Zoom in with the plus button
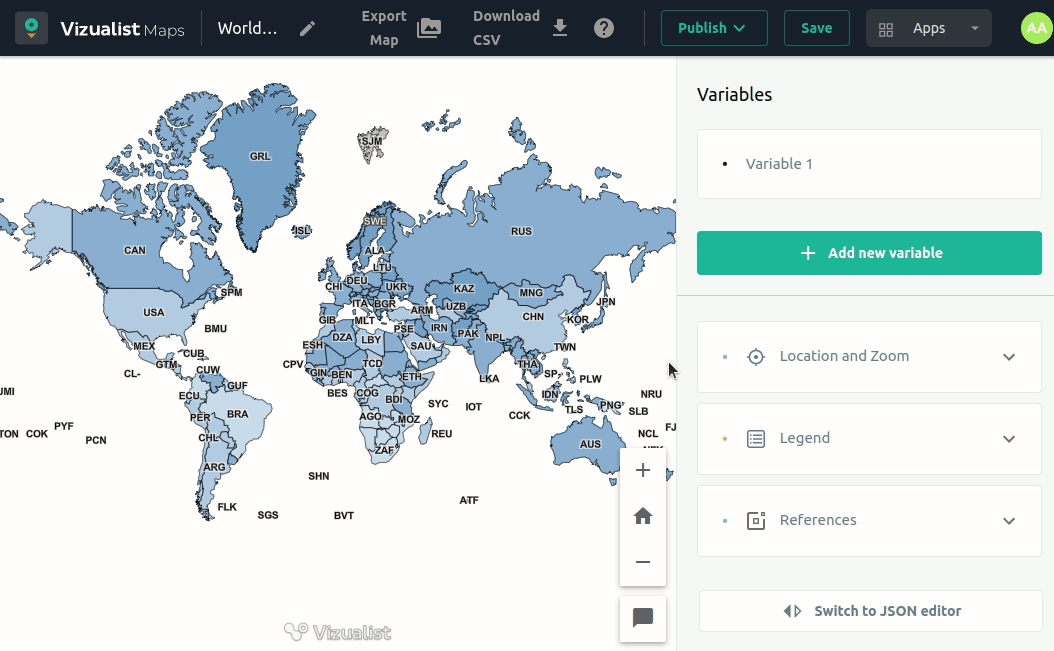Viewport: 1054px width, 651px height. click(643, 470)
